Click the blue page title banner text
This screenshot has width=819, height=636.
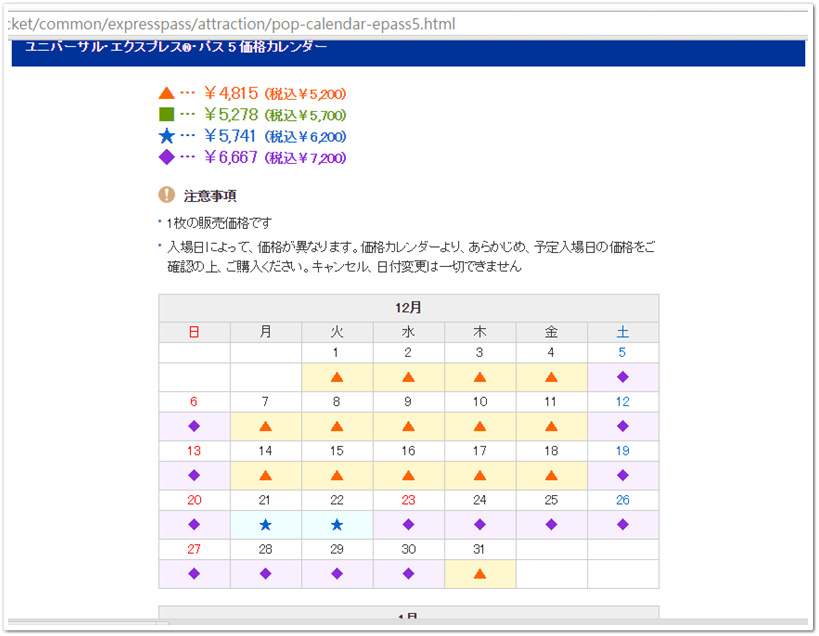coord(176,47)
